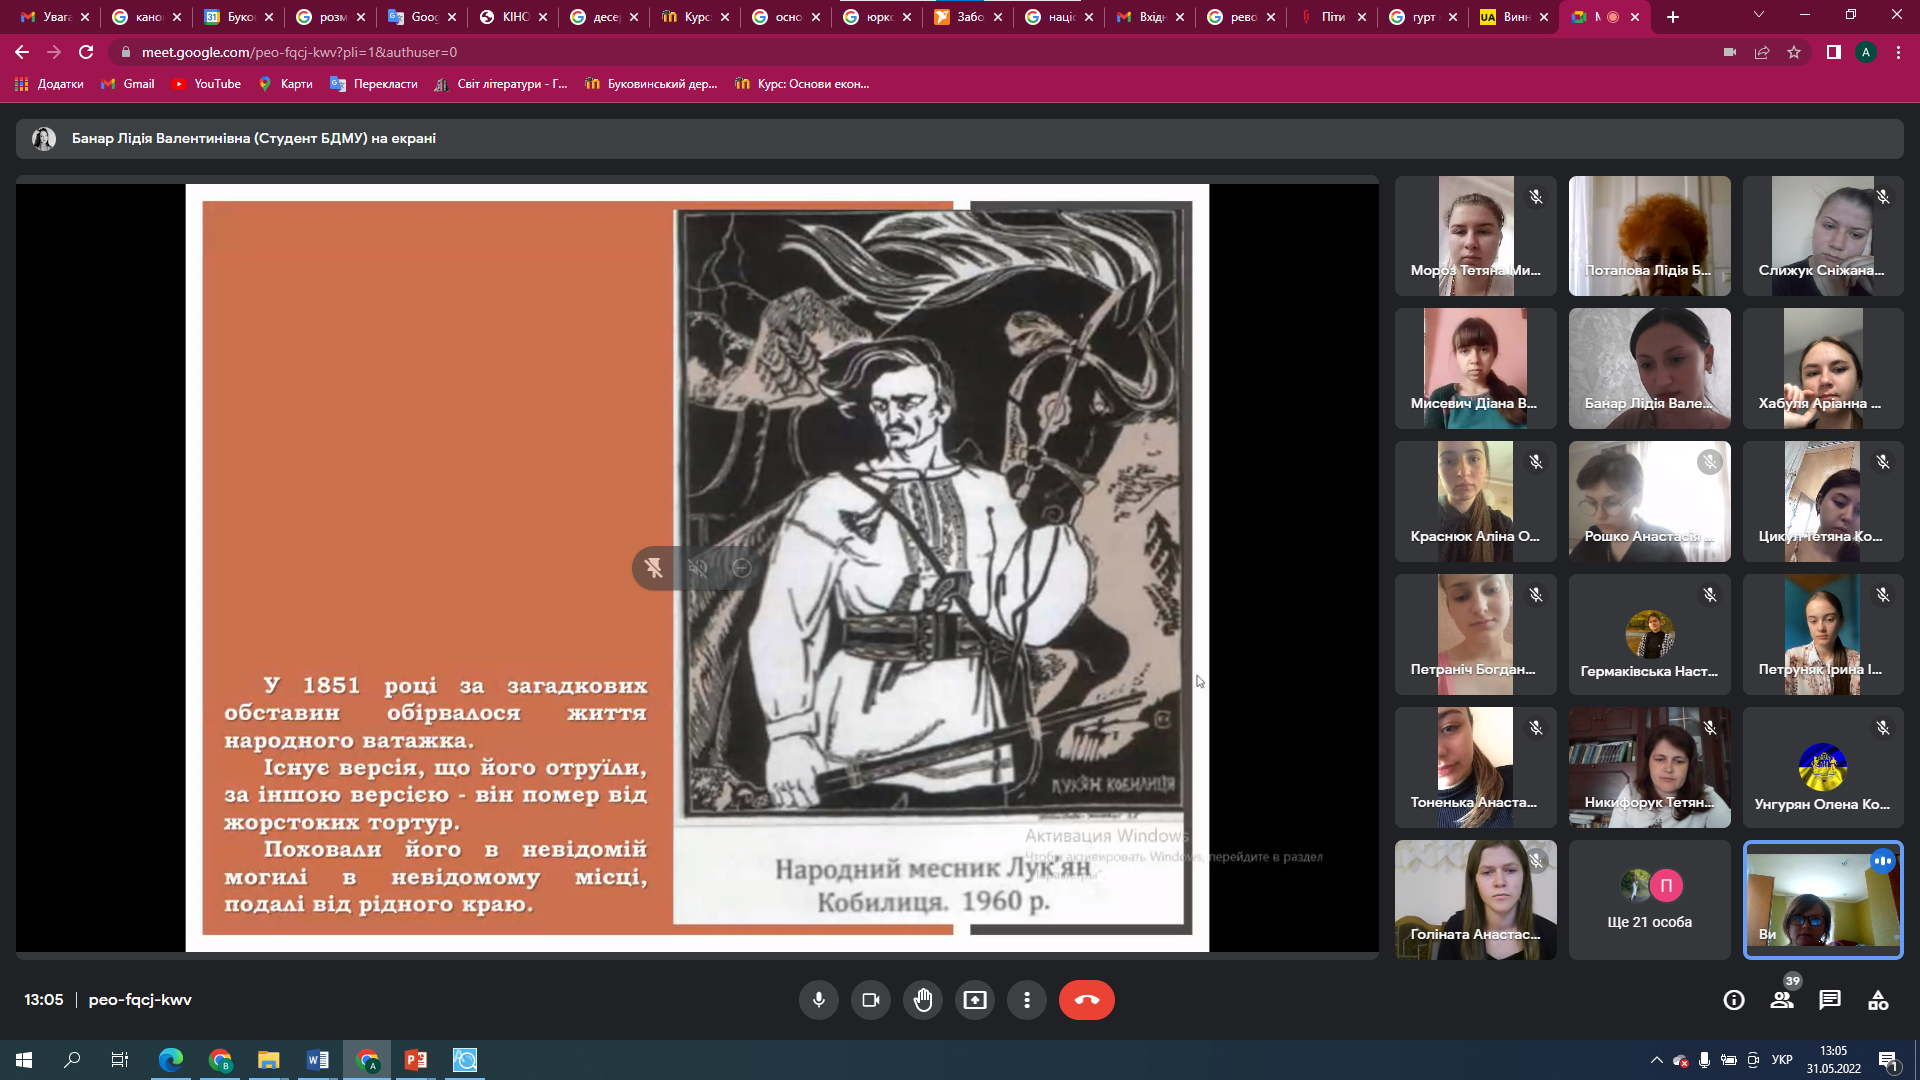
Task: Open Word from the taskbar
Action: (317, 1060)
